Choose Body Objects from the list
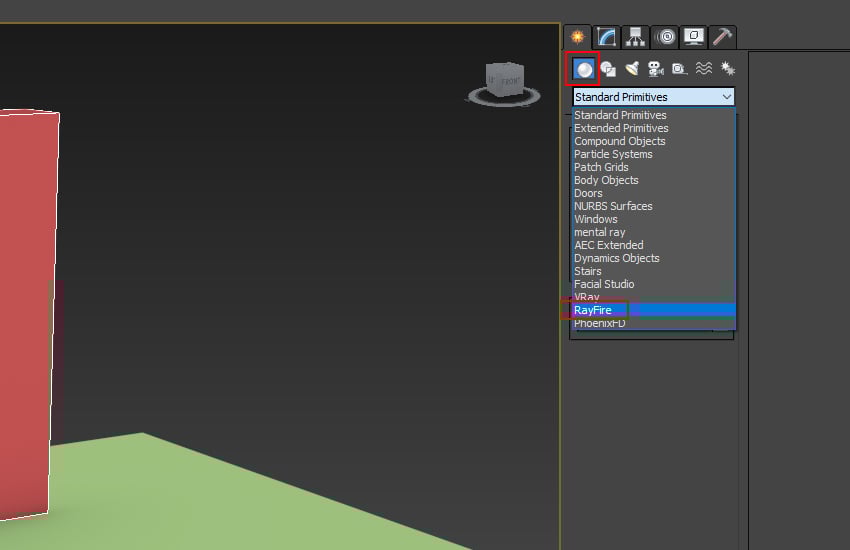 [654, 180]
